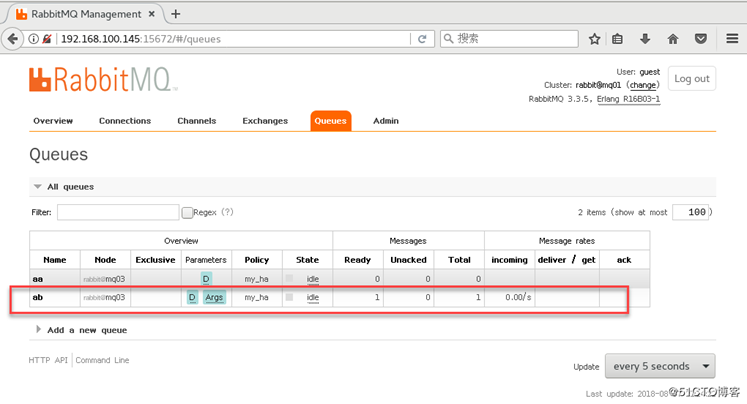Switch to the Overview tab
The width and height of the screenshot is (747, 404).
[53, 121]
